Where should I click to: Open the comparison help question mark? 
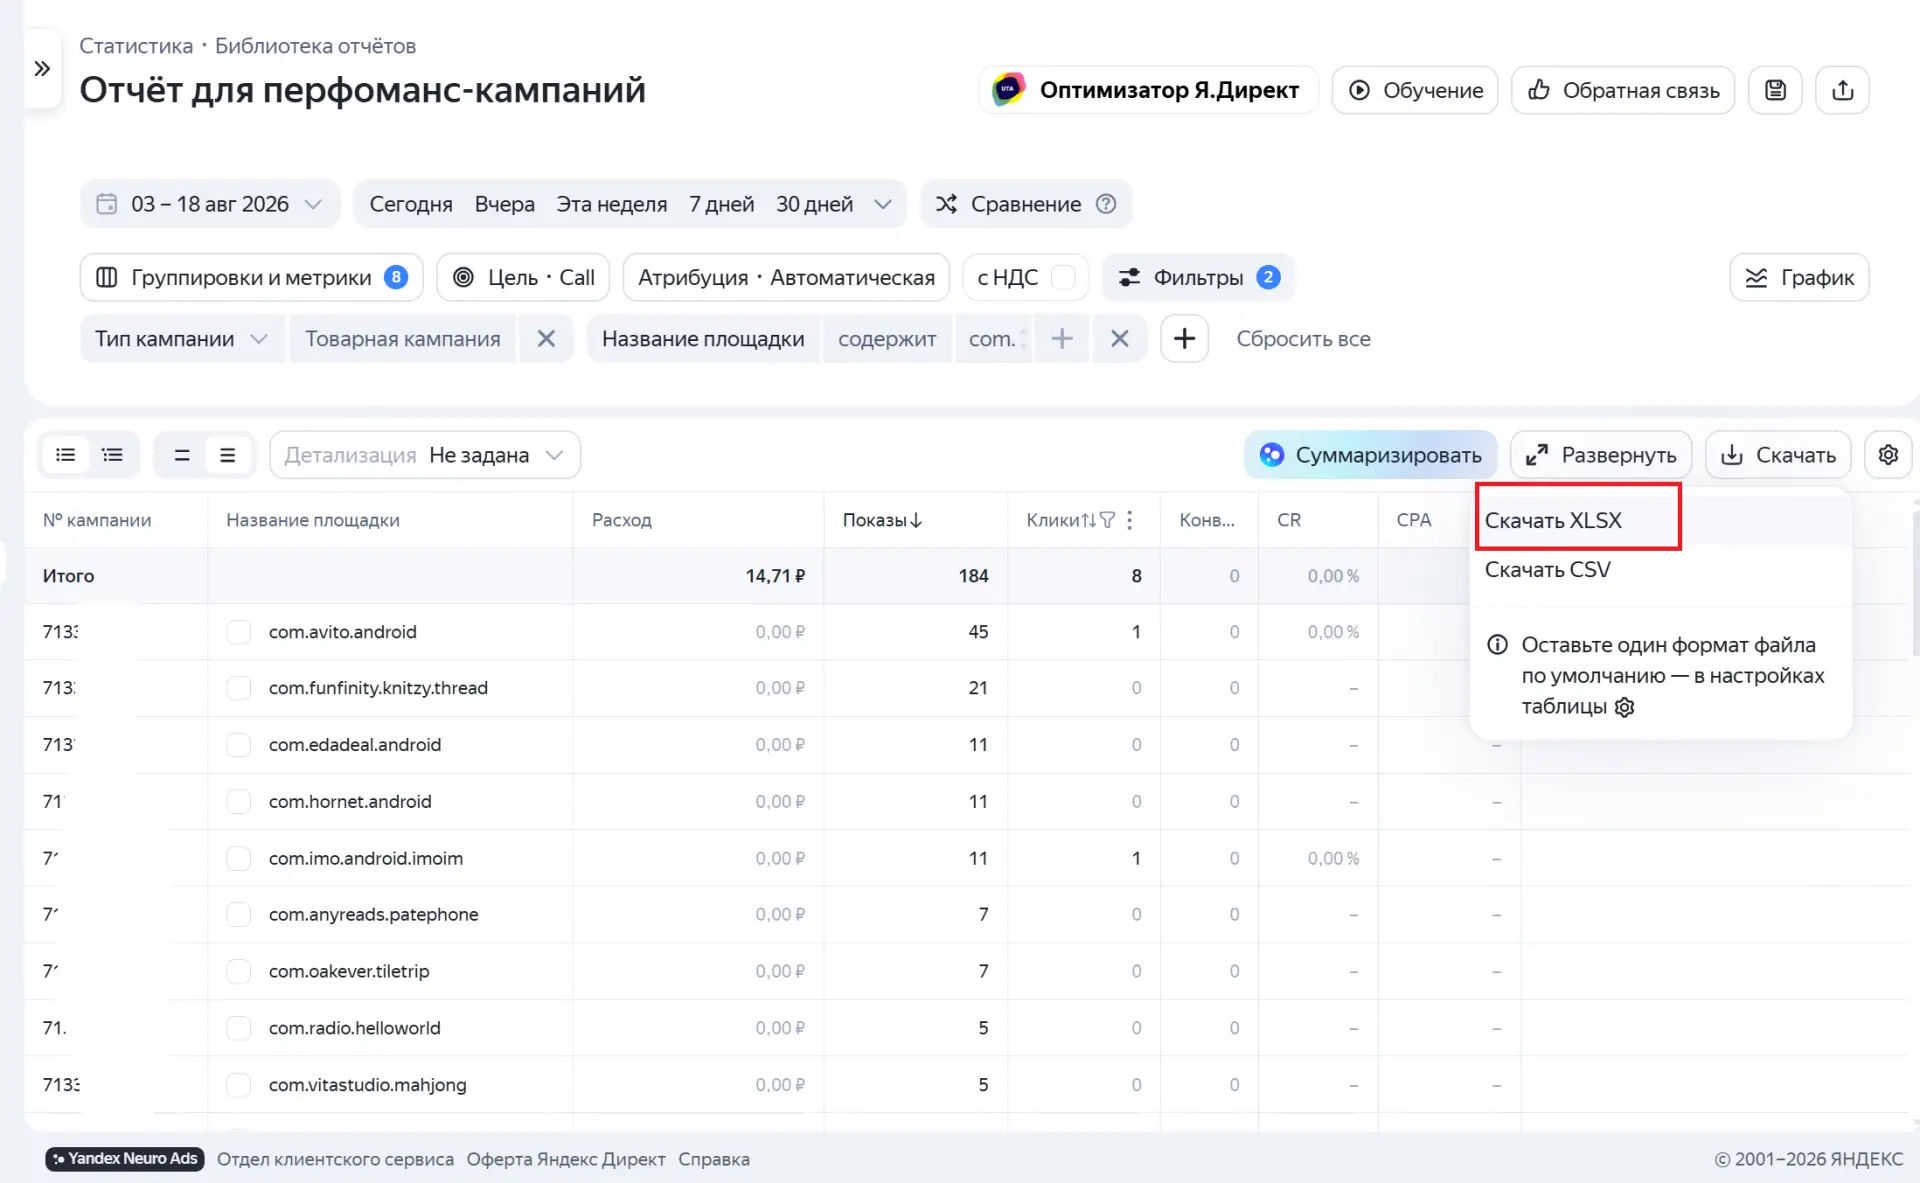(1106, 204)
